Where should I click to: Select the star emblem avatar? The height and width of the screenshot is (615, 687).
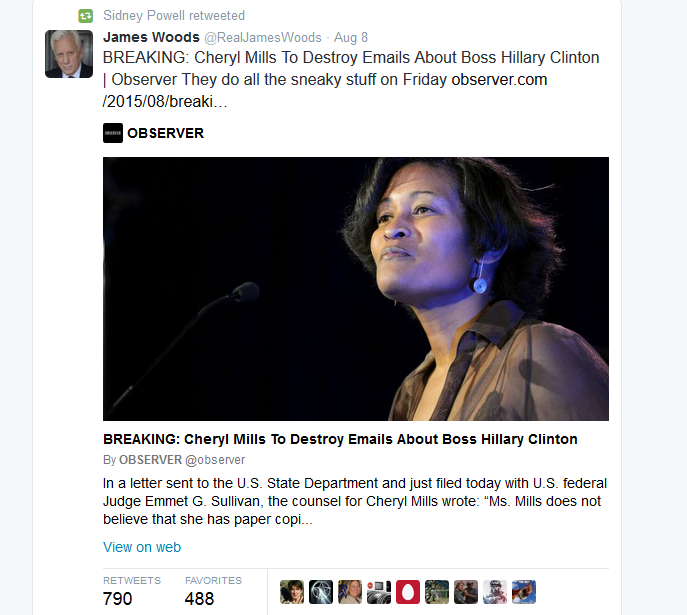point(321,592)
